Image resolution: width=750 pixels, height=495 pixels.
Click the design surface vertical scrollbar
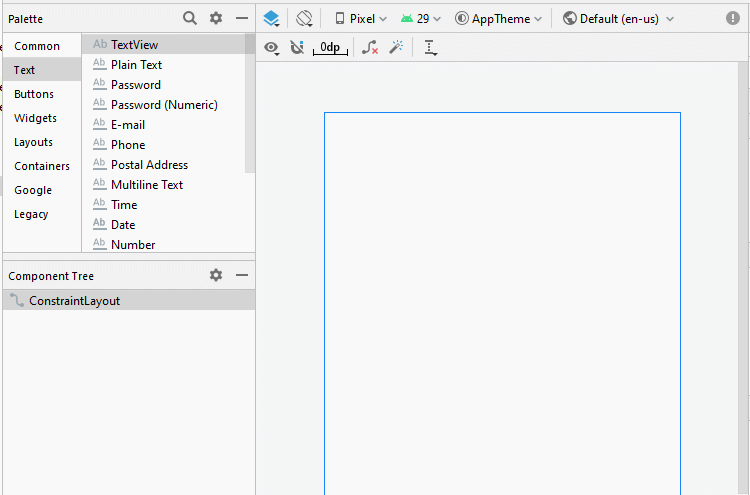pyautogui.click(x=743, y=277)
